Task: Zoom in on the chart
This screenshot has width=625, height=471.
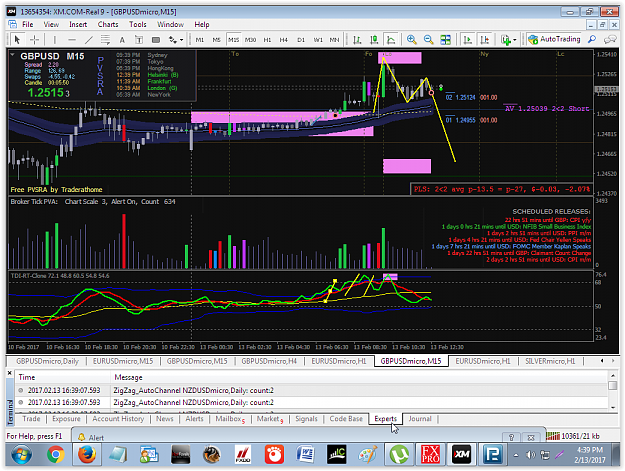Action: coord(411,39)
